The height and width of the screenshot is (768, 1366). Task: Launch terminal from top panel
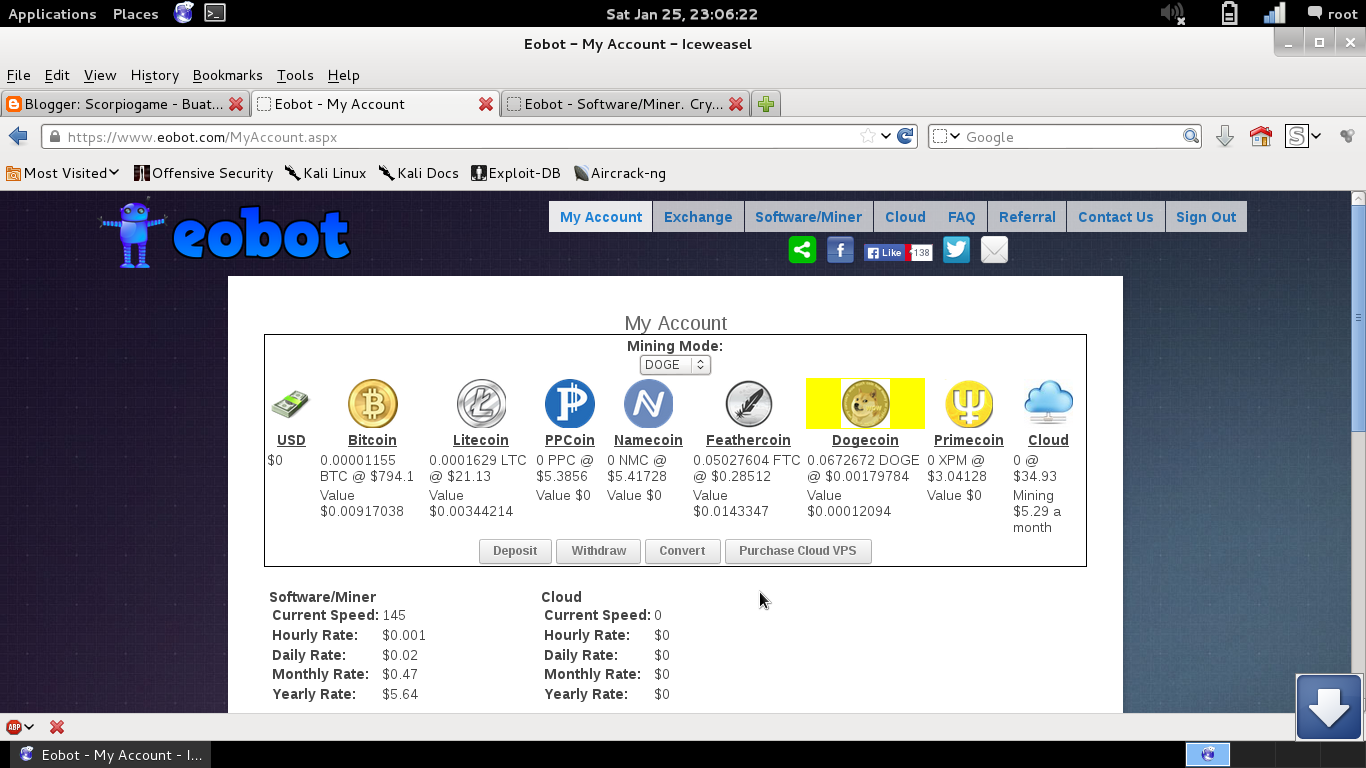tap(214, 13)
